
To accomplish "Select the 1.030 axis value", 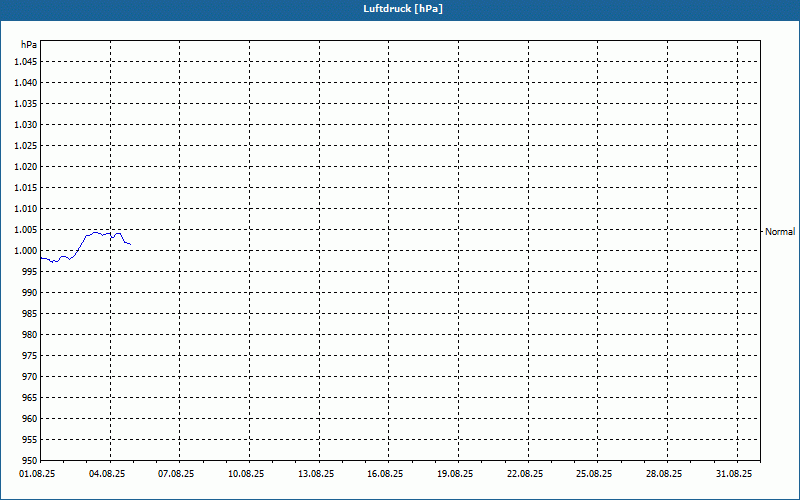I will 26,124.
